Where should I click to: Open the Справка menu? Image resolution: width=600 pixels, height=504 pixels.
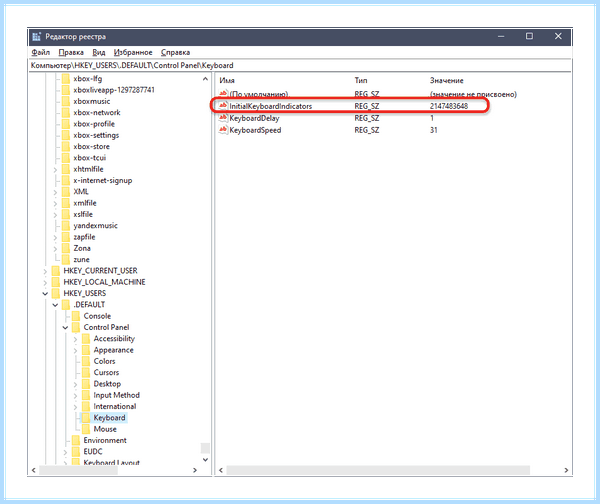(175, 52)
